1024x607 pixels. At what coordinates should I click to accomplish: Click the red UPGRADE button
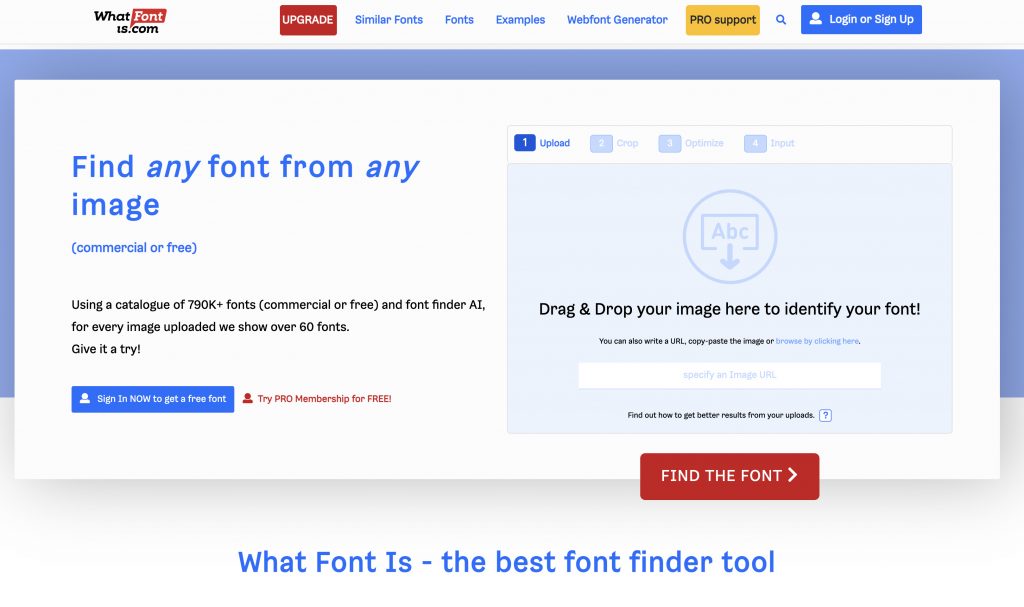click(x=308, y=19)
